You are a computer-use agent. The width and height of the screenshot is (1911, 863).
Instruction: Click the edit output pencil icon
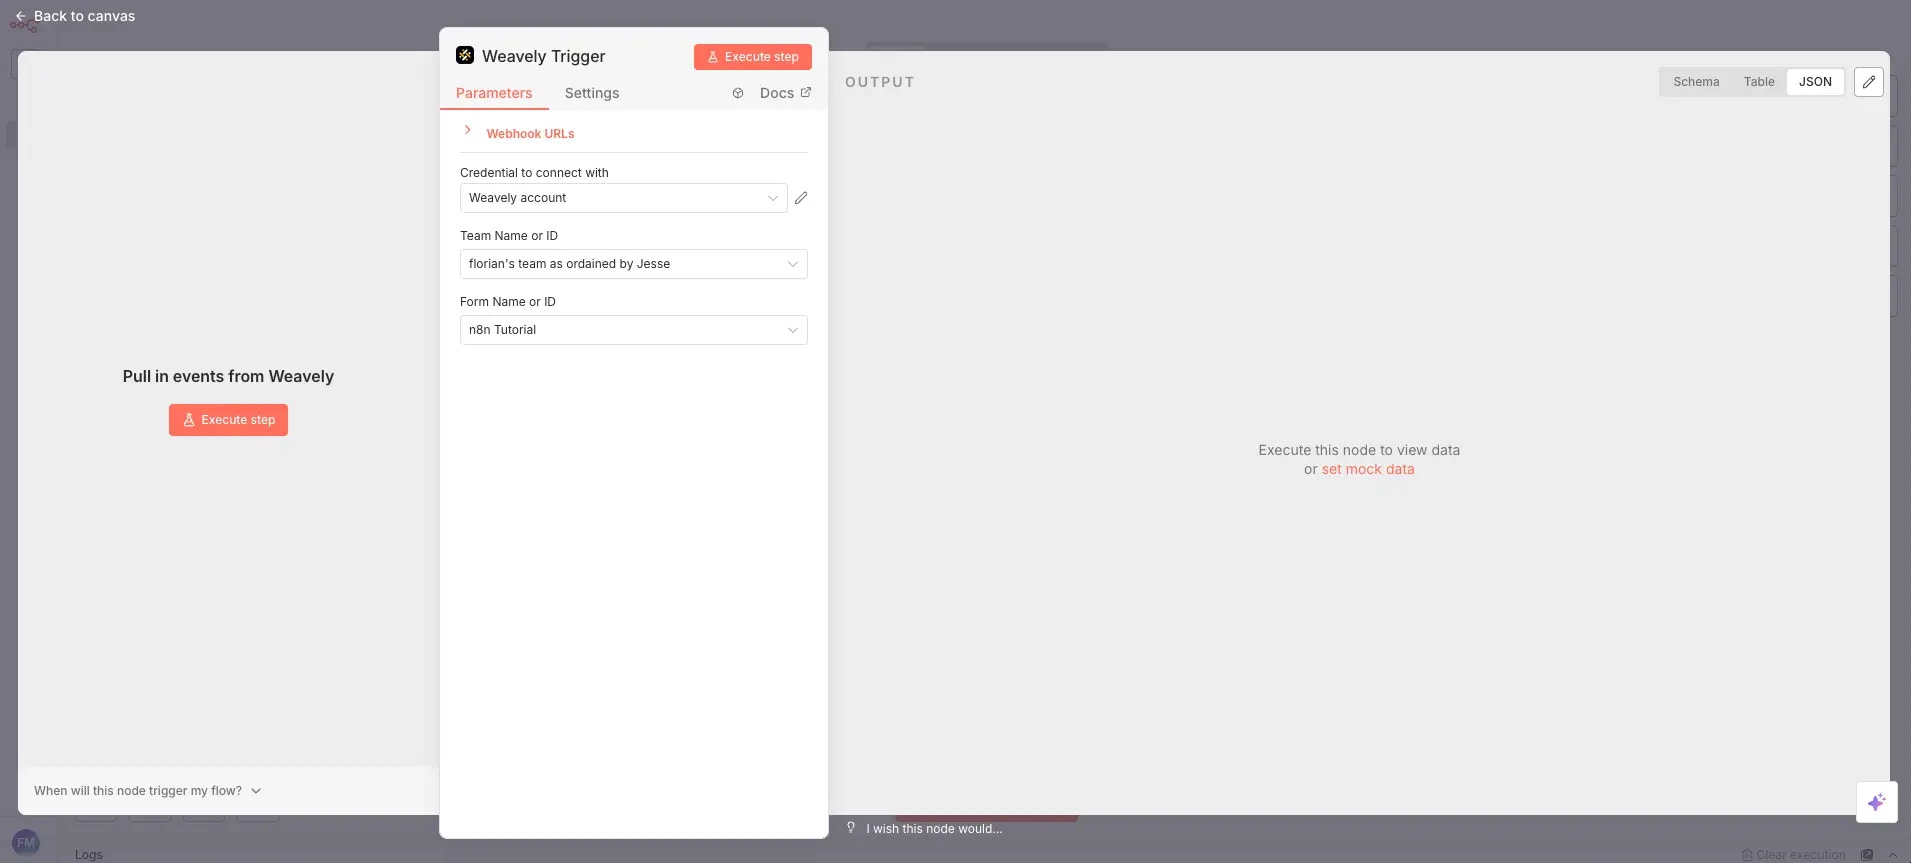[1868, 82]
